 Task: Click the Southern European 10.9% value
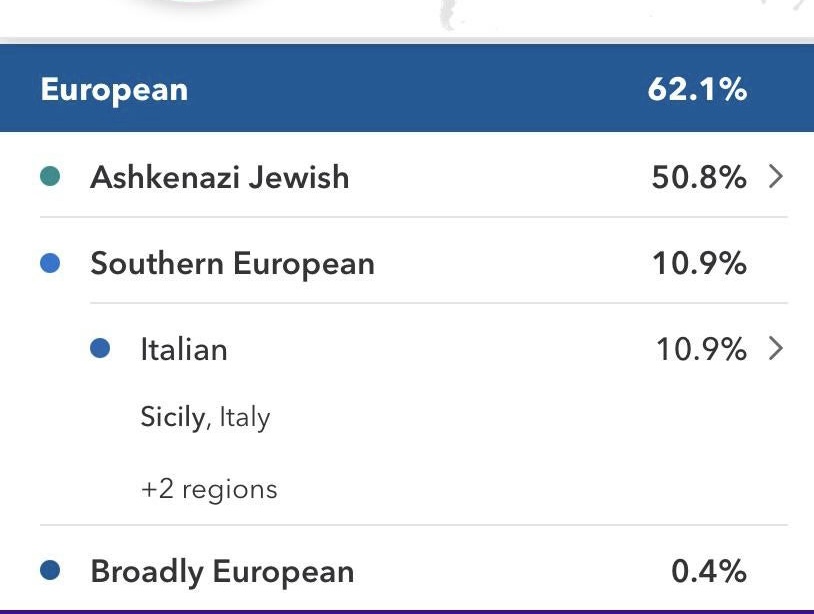(x=699, y=264)
